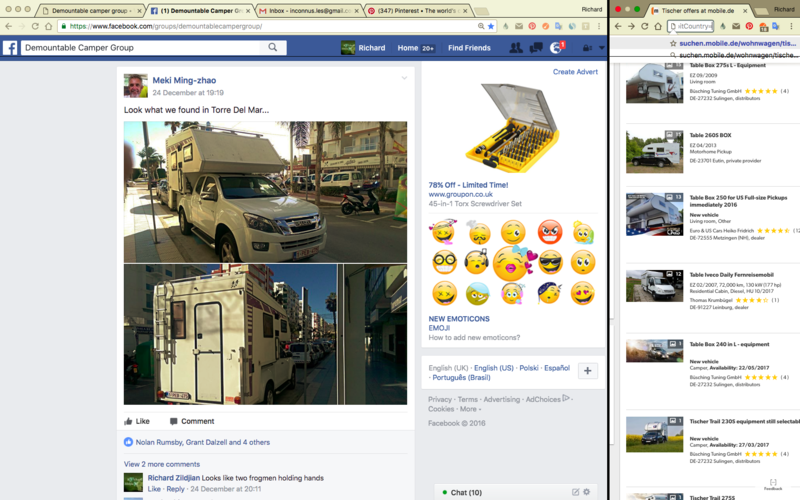Screen dimensions: 800x500
Task: Reload page in mobile.de window
Action: (x=644, y=26)
